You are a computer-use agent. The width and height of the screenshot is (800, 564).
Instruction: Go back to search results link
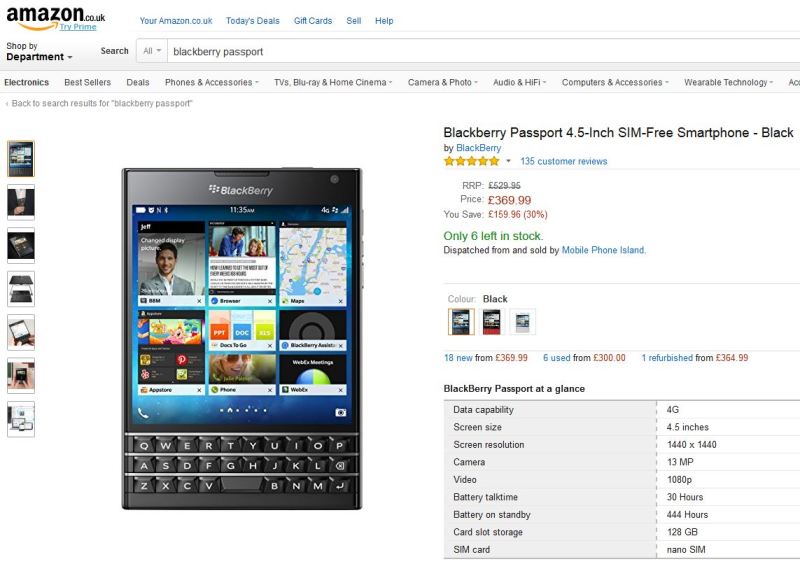101,103
